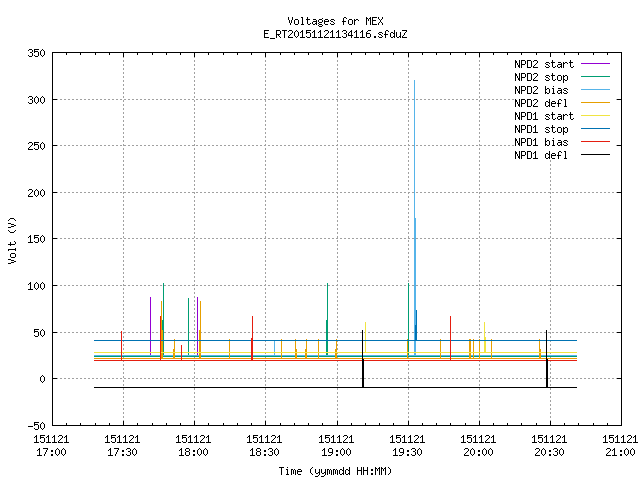Click the chart title 'Voltages for MEX'
This screenshot has width=640, height=480.
tap(336, 21)
